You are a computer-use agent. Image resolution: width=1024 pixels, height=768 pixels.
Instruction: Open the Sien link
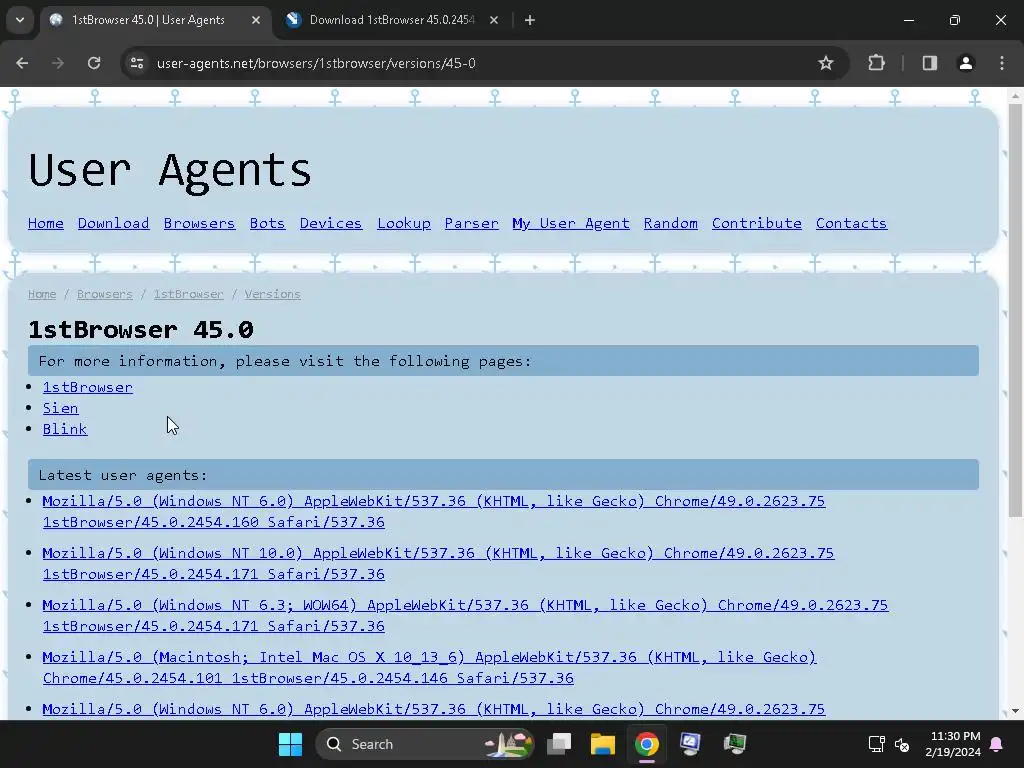pos(60,408)
